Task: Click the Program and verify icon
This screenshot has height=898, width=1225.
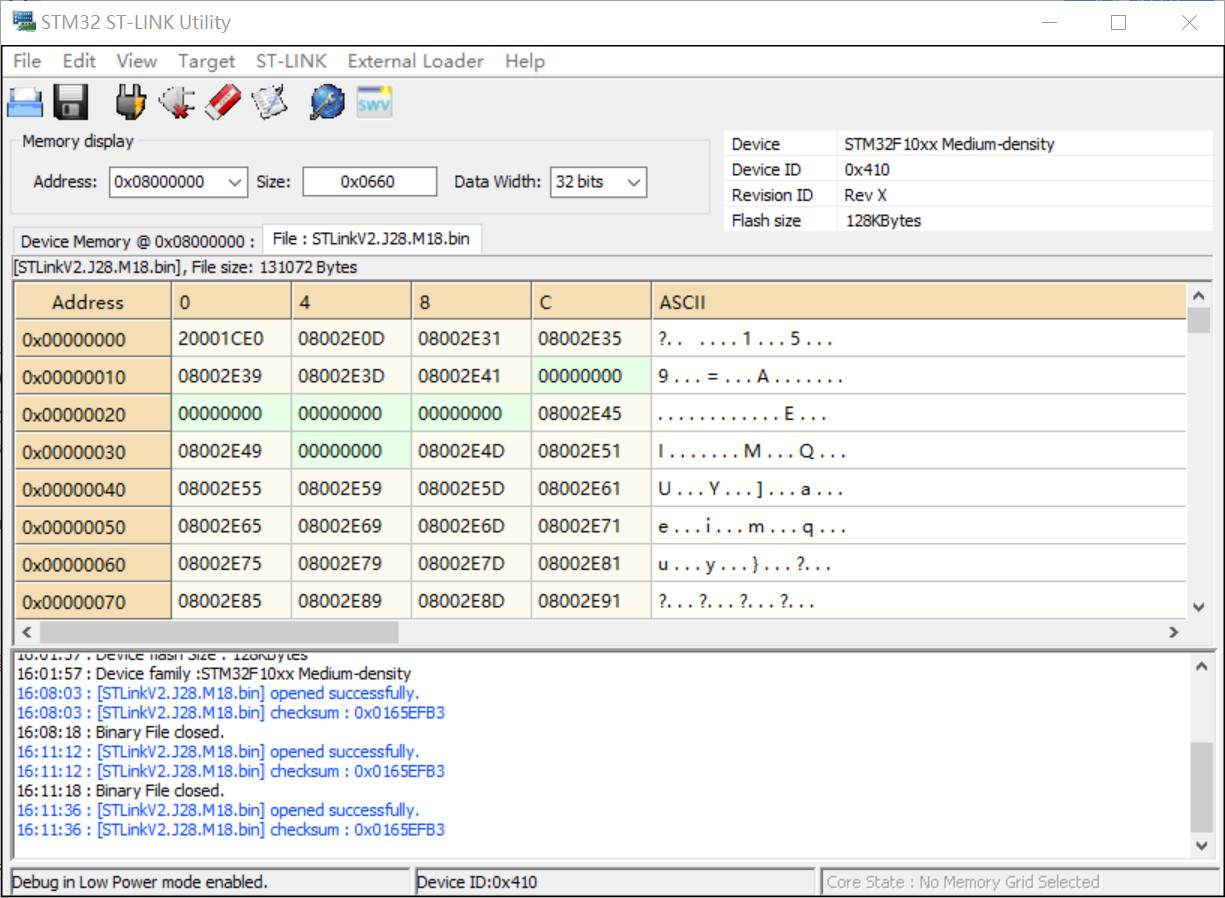Action: click(269, 102)
